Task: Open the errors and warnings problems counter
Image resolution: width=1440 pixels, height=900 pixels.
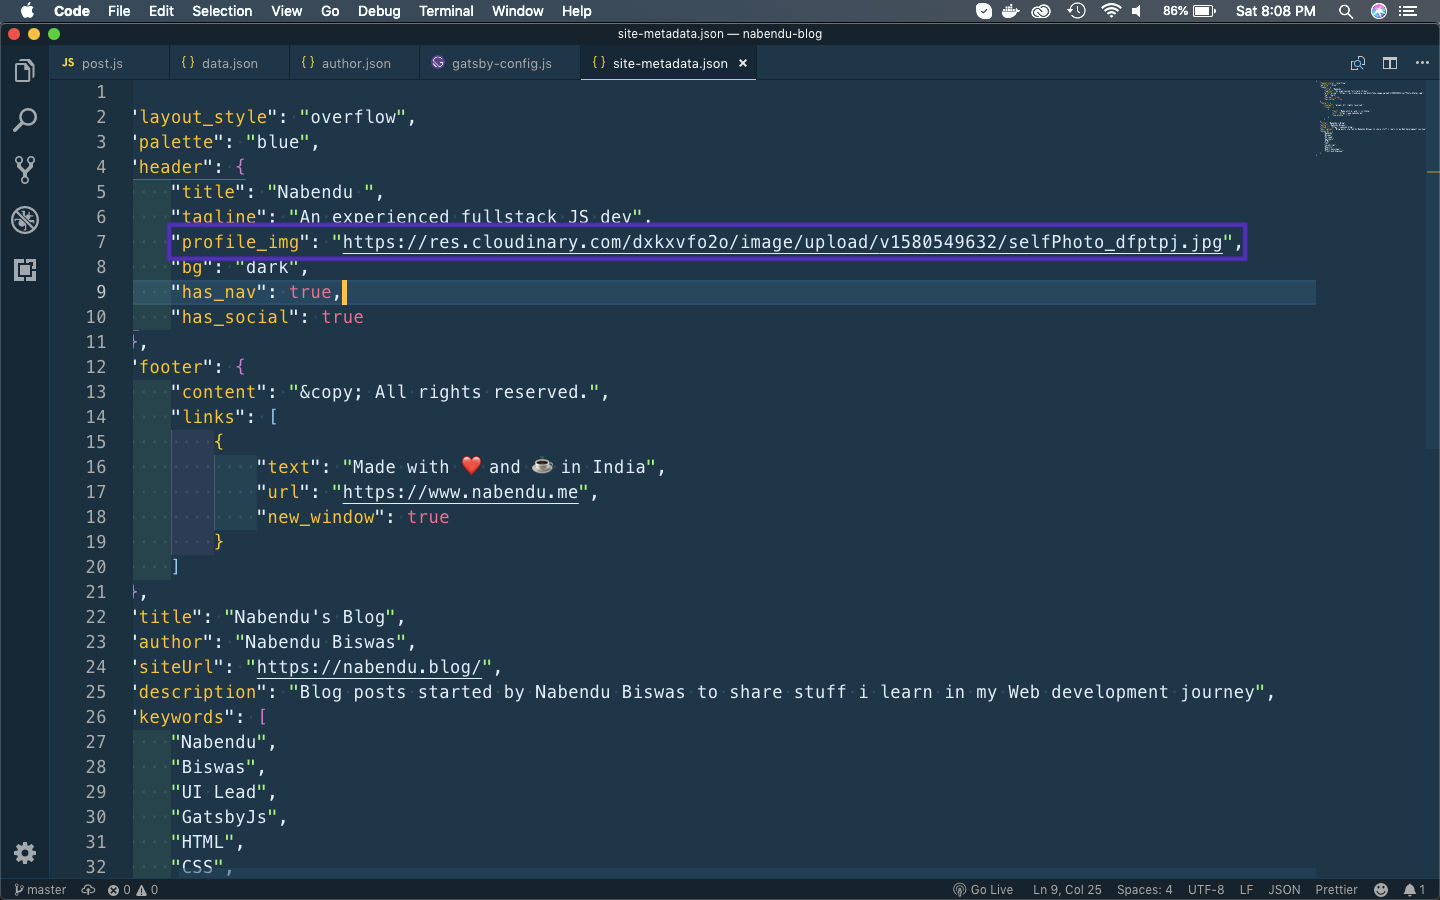Action: tap(133, 890)
